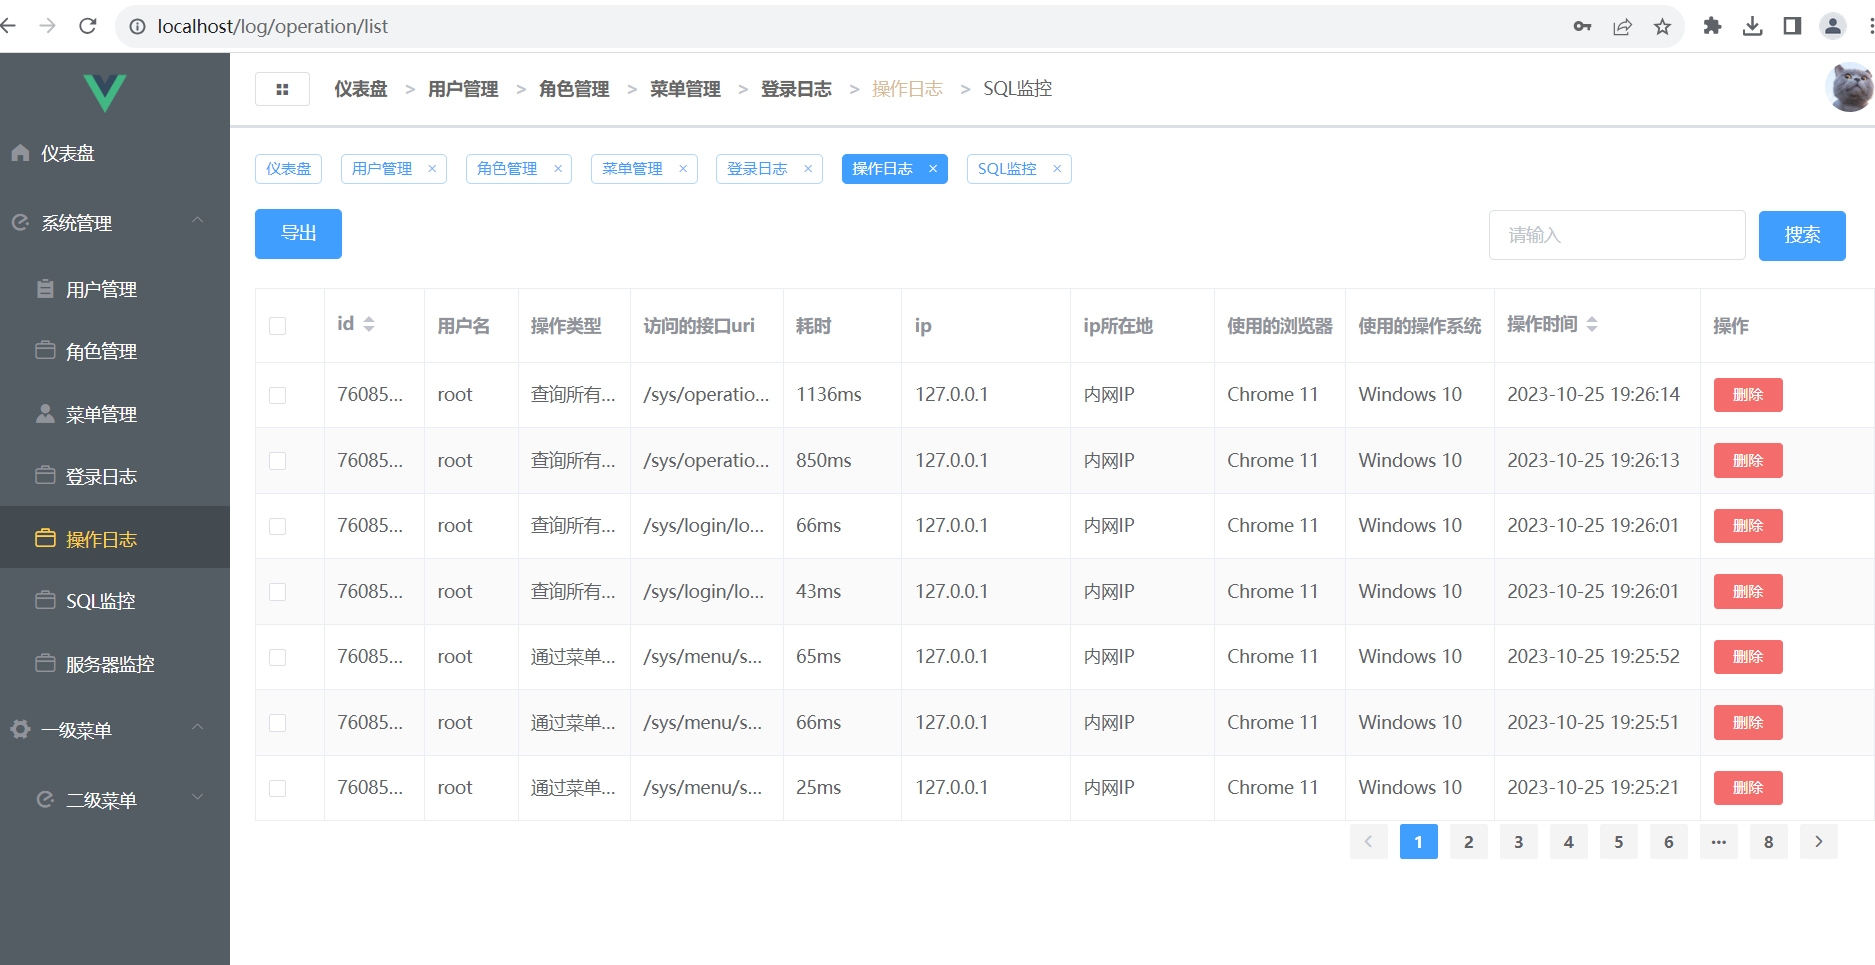Open 仪表盘 in the sidebar
This screenshot has height=965, width=1875.
pyautogui.click(x=115, y=153)
